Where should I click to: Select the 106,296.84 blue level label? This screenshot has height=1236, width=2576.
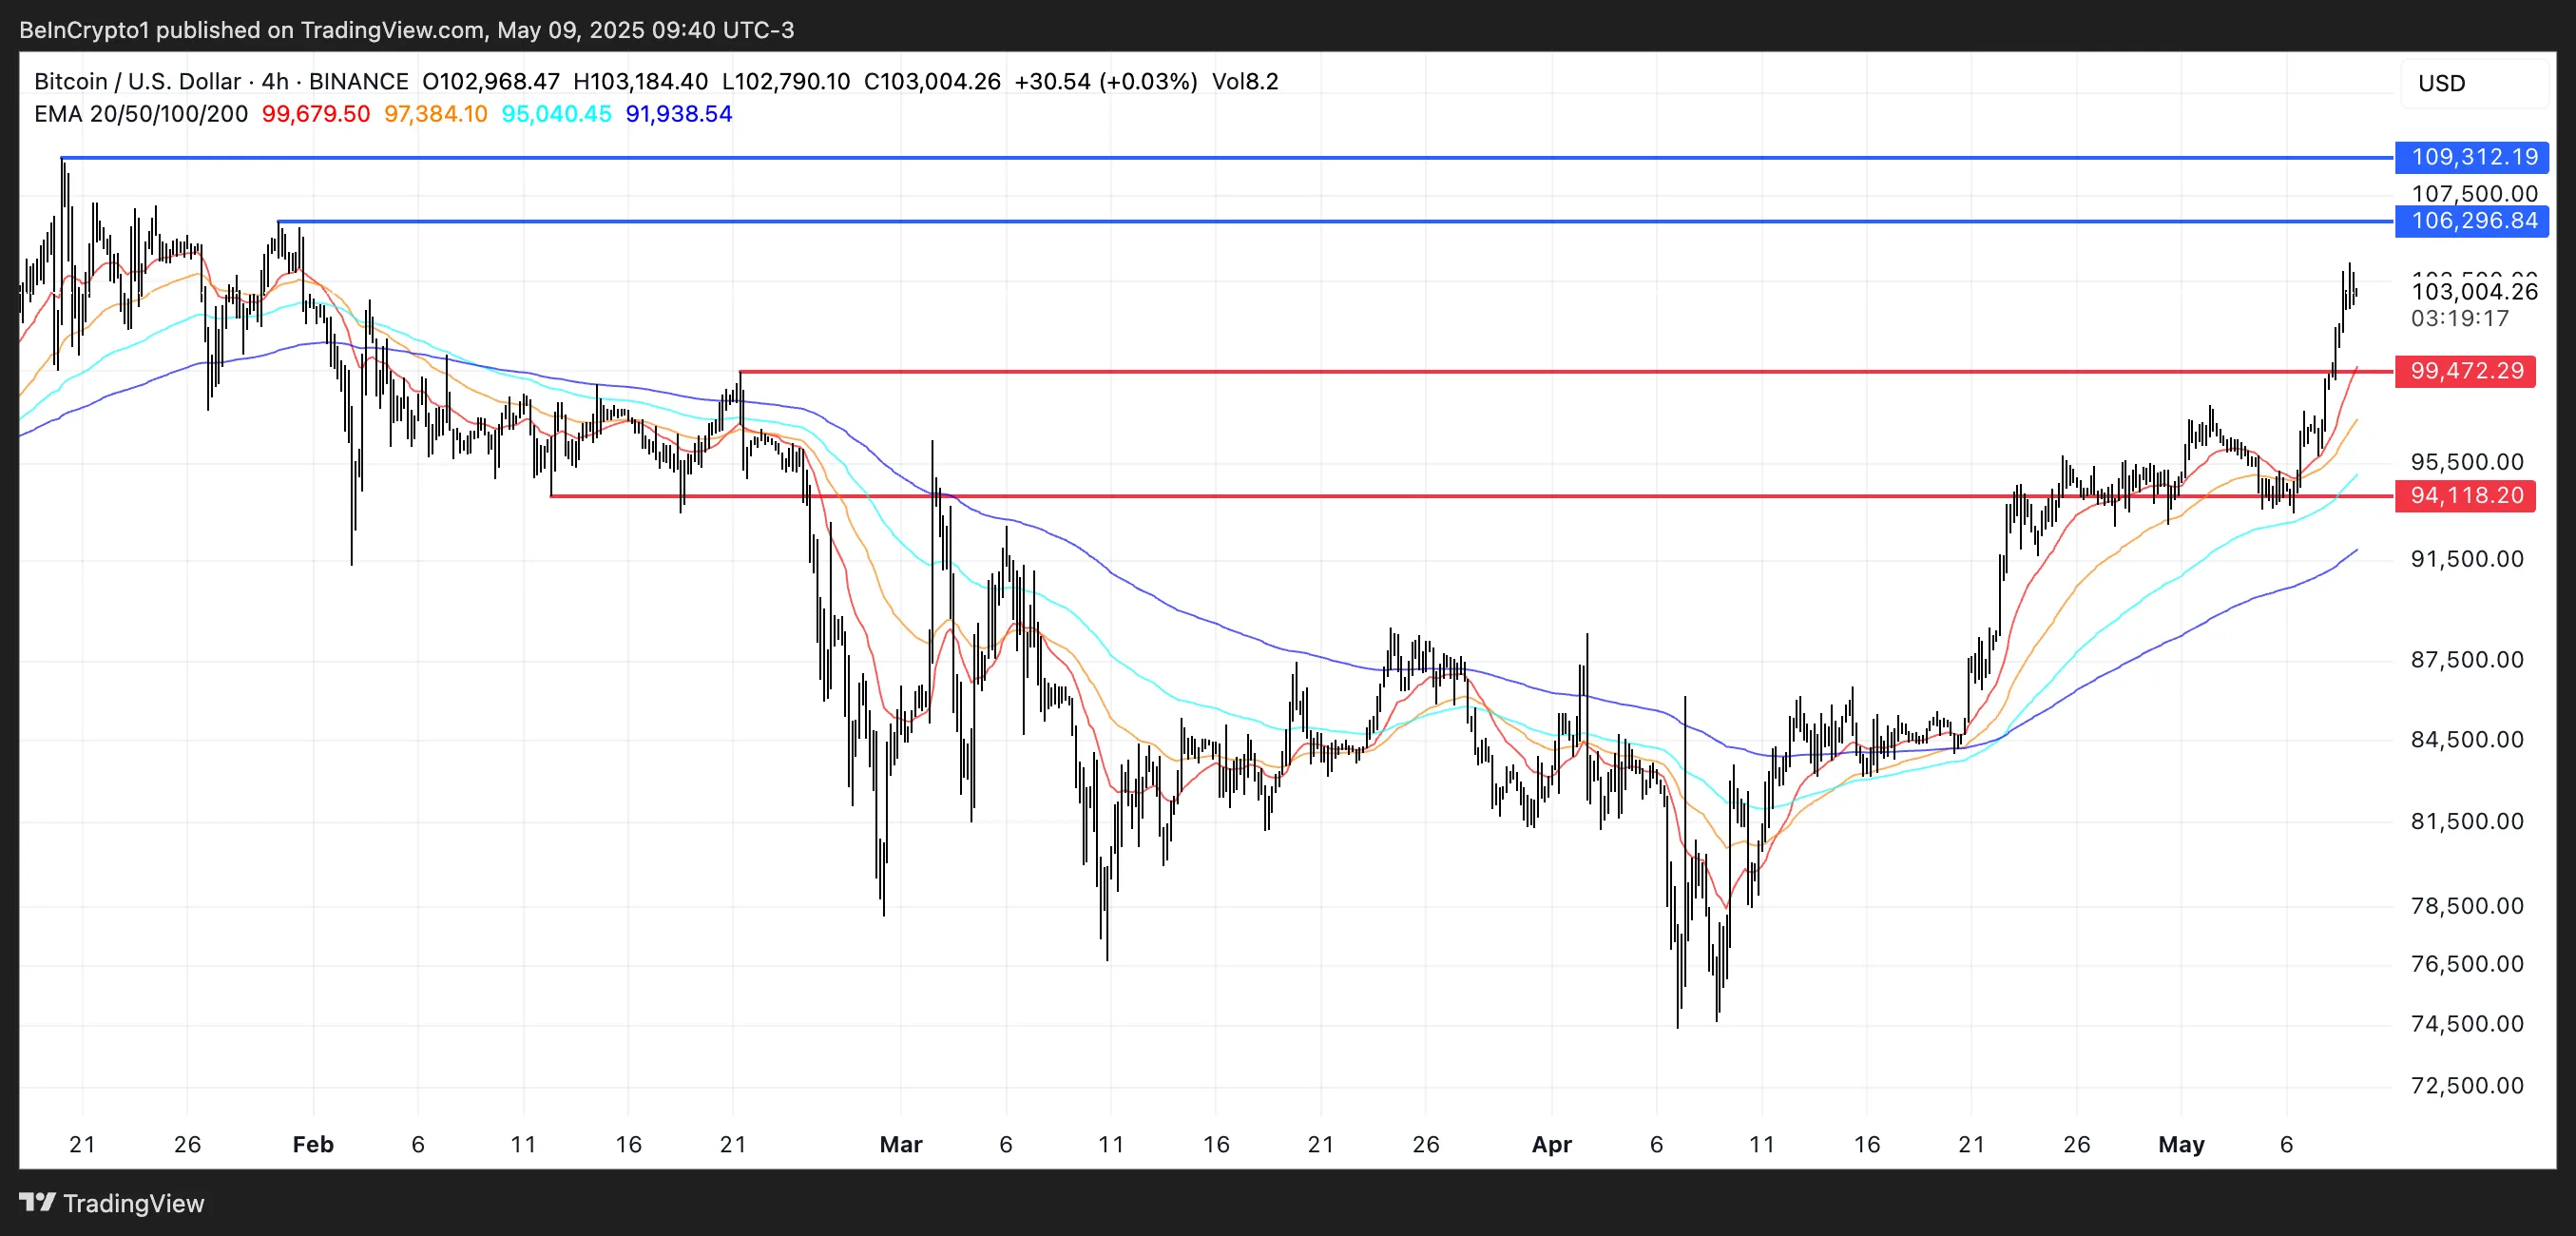(2472, 221)
